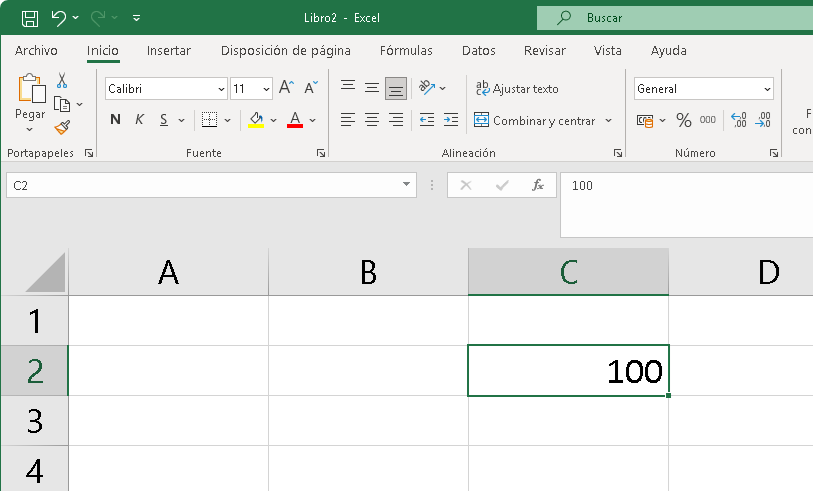
Task: Toggle italic K formatting
Action: (x=139, y=120)
